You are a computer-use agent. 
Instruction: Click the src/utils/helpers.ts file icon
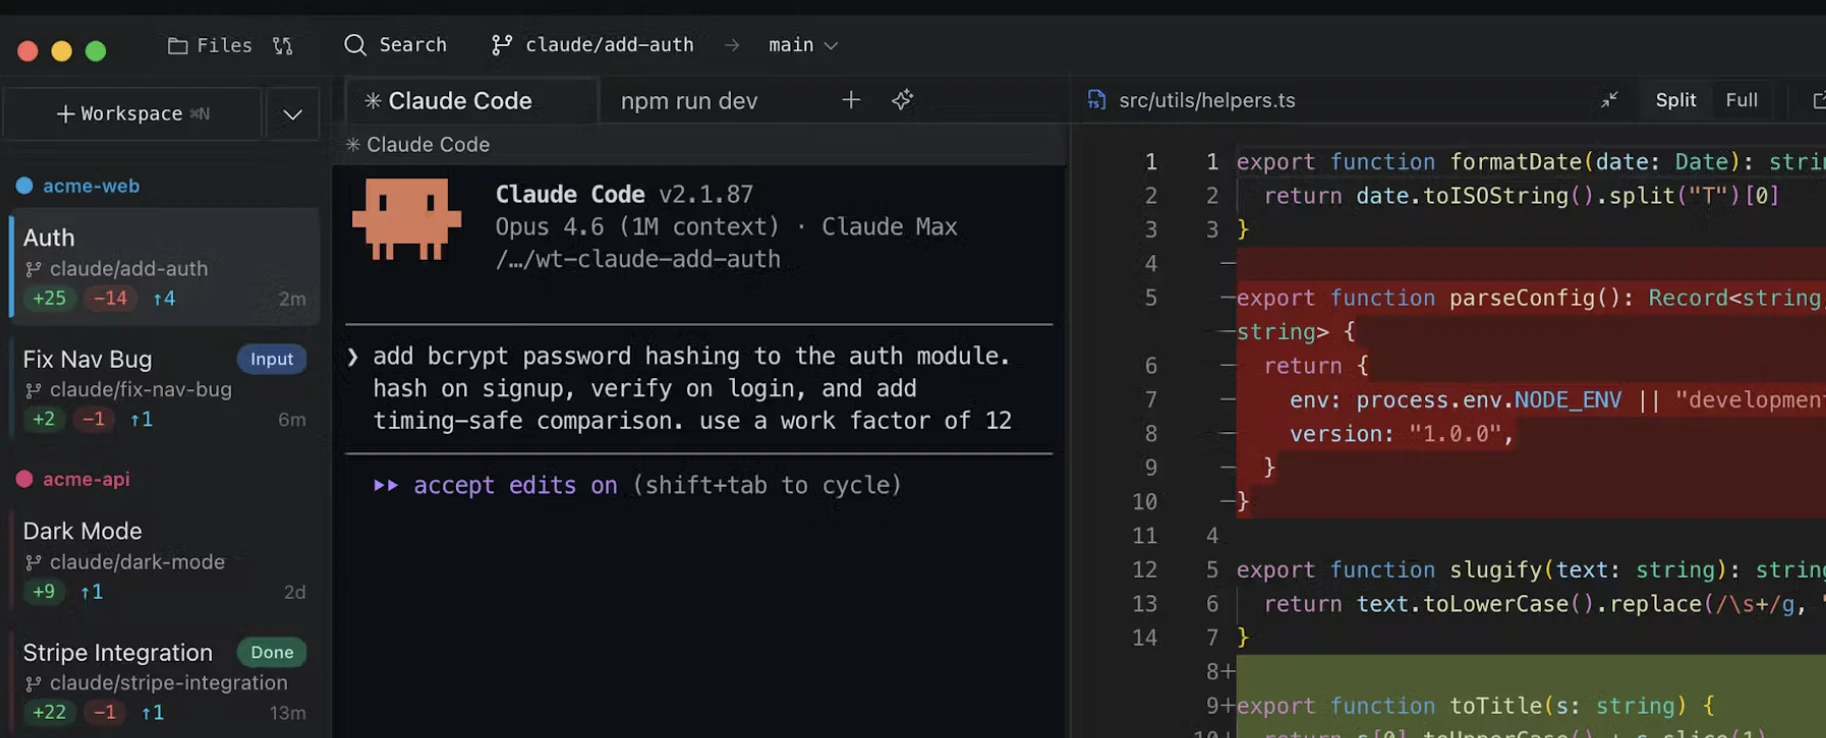(x=1097, y=100)
